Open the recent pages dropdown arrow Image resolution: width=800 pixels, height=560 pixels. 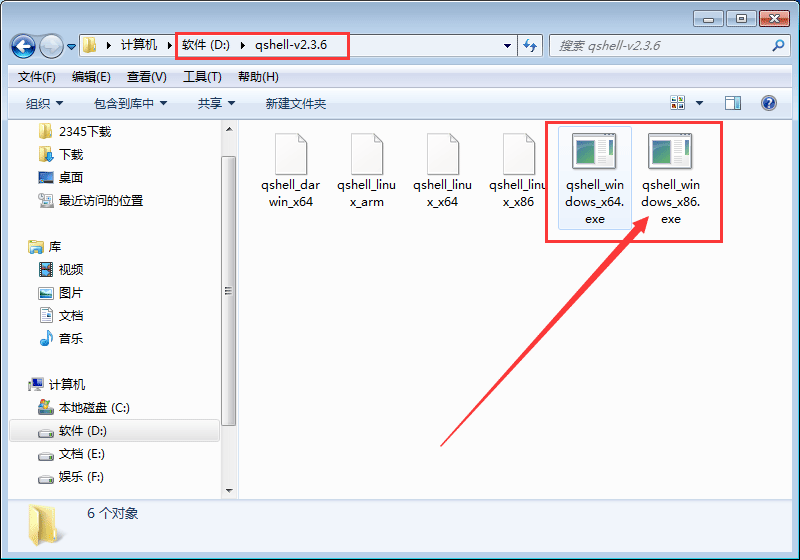(x=71, y=47)
